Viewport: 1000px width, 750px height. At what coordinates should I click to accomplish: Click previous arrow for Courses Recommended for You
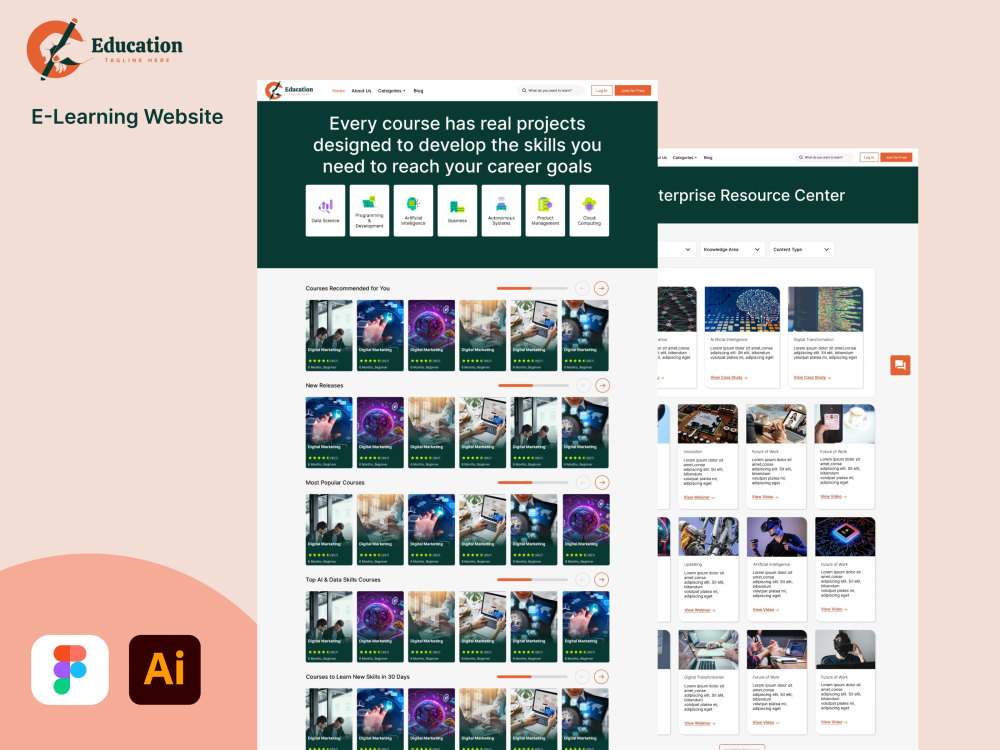click(x=582, y=288)
